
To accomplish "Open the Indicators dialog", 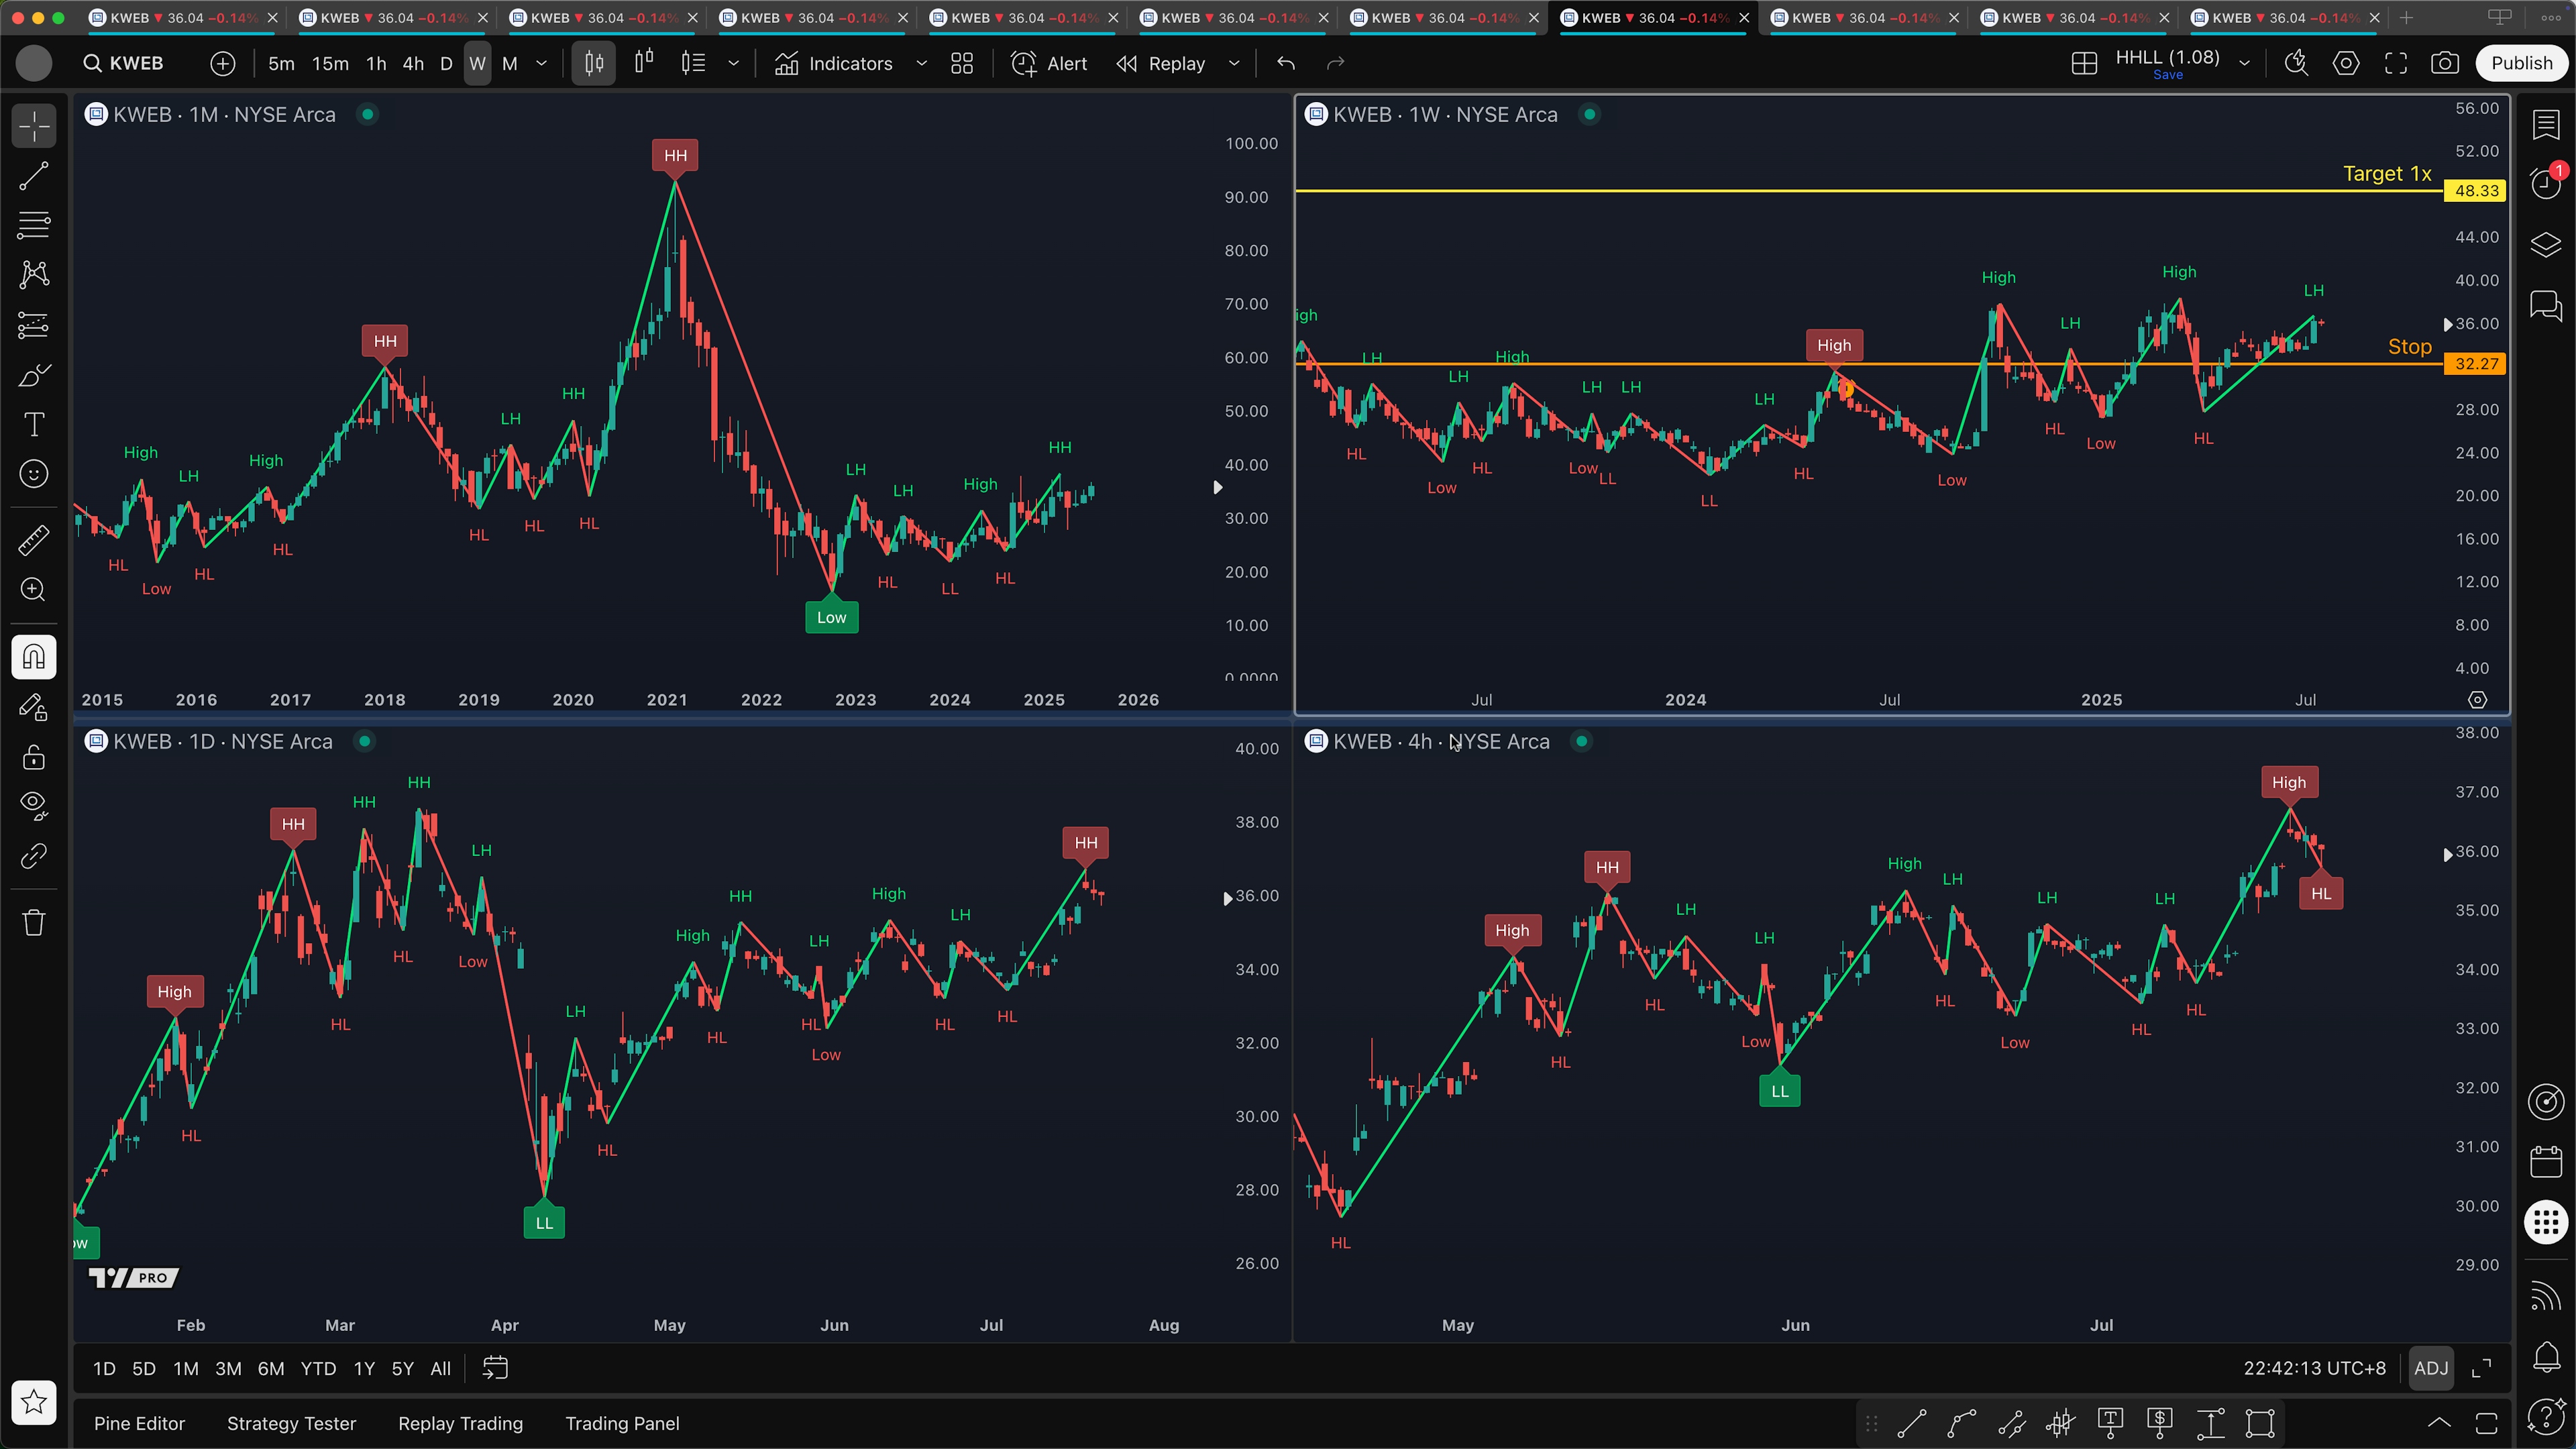I will [834, 63].
